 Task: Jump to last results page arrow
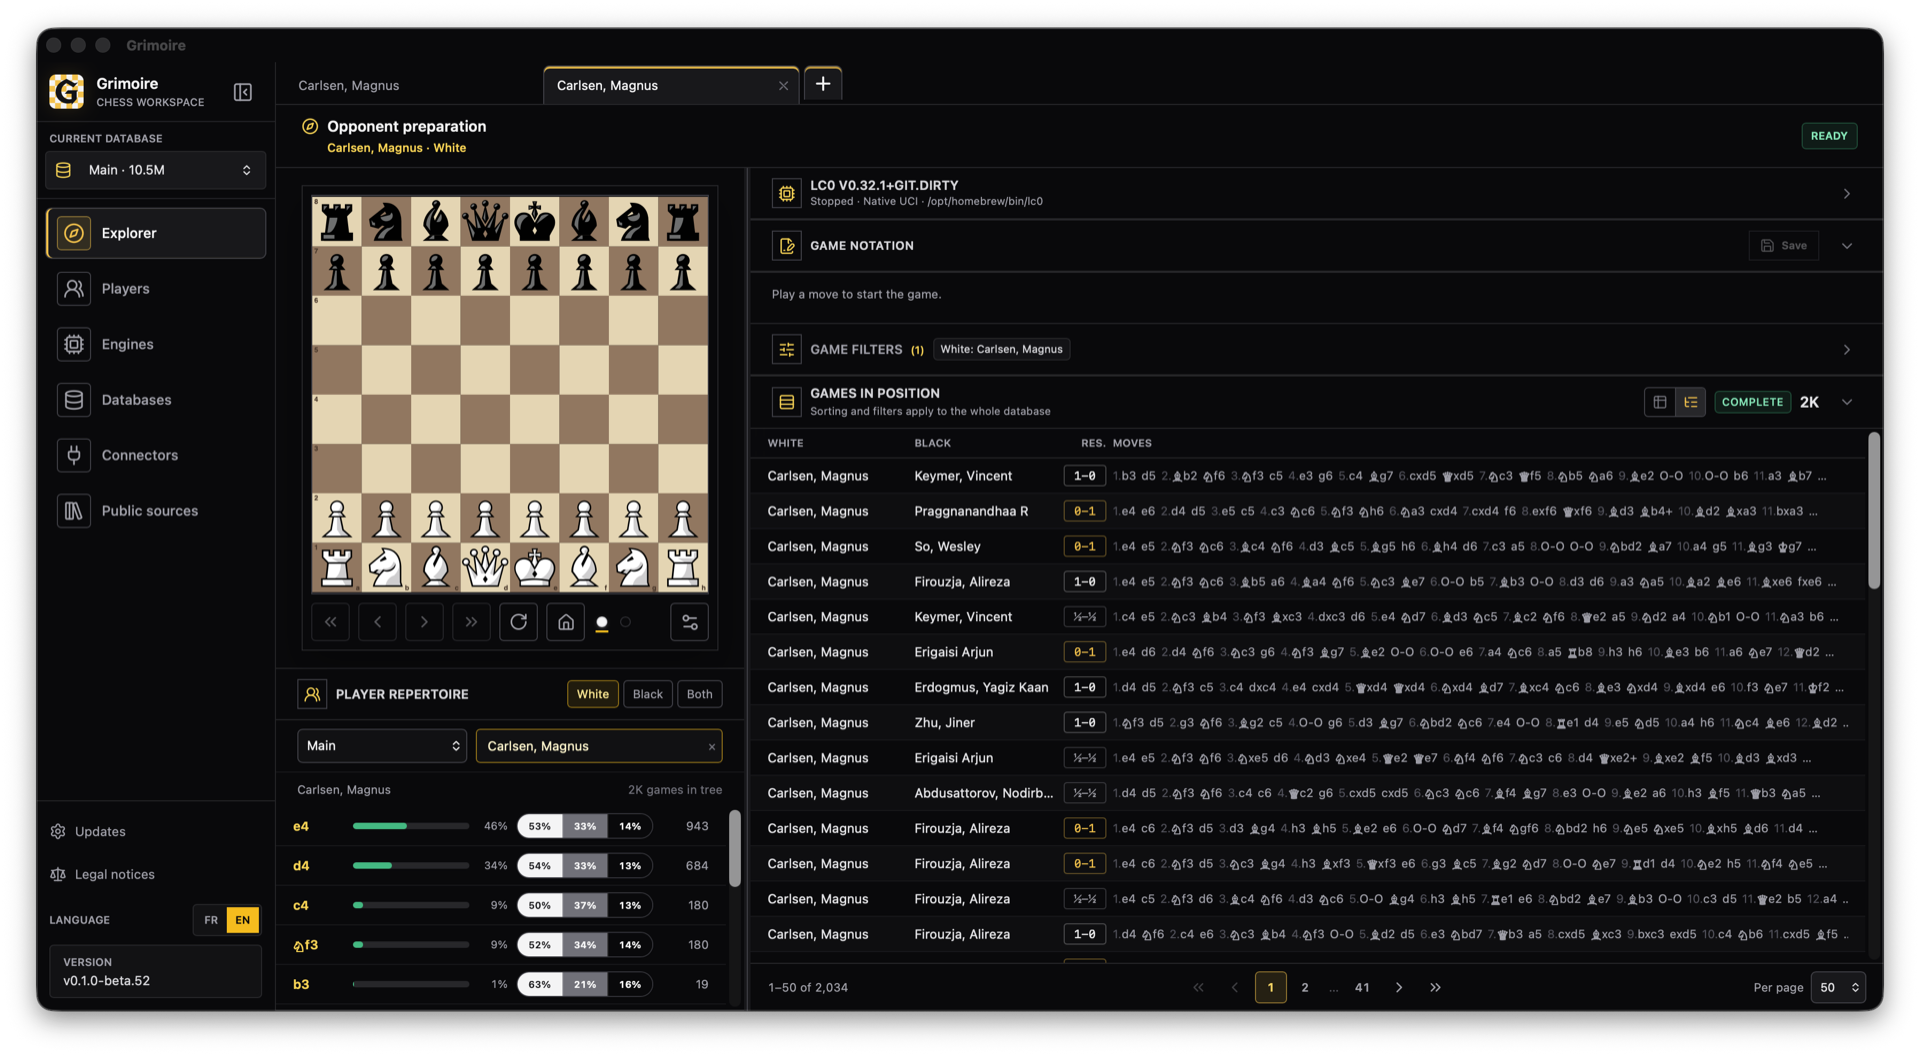coord(1435,987)
